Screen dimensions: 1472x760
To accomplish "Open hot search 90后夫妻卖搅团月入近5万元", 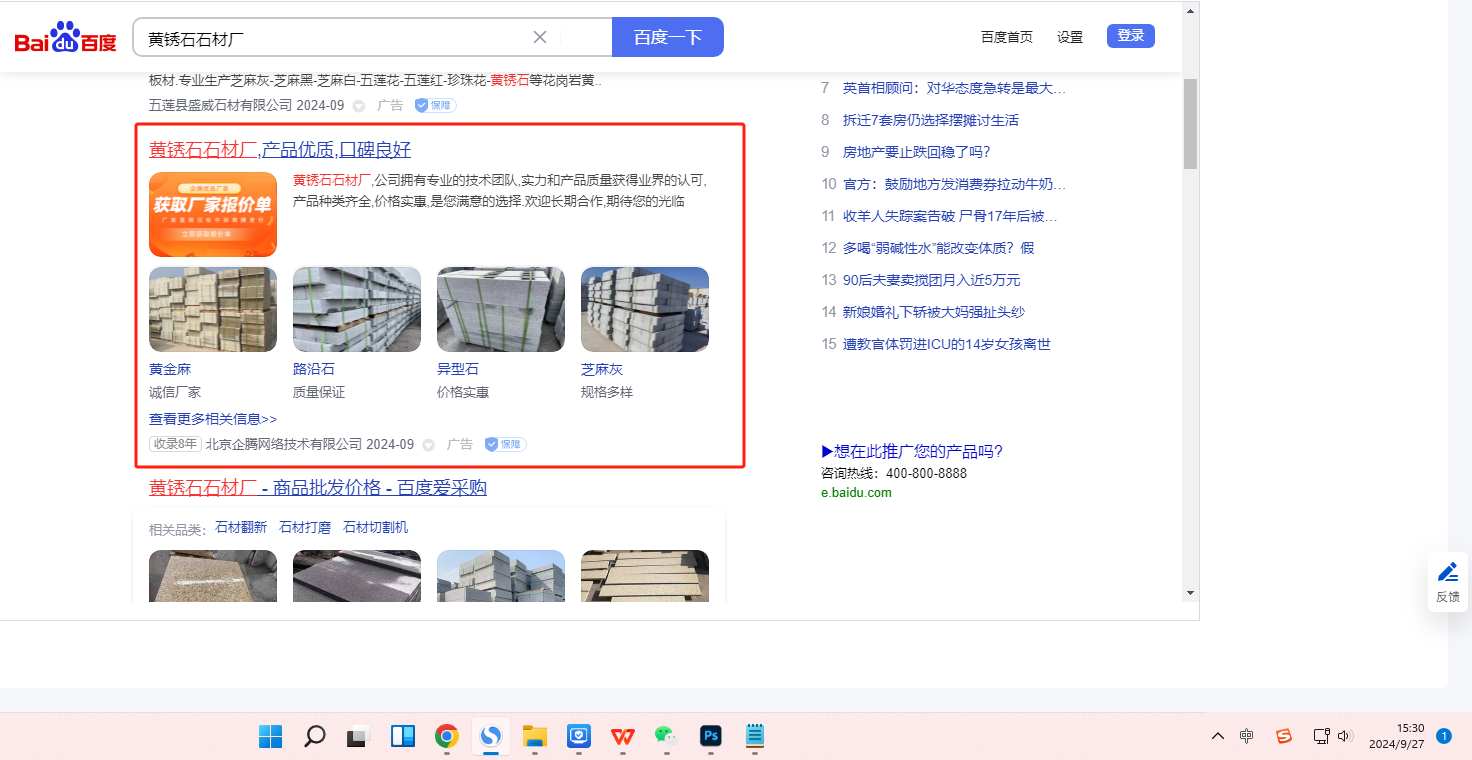I will pos(932,280).
